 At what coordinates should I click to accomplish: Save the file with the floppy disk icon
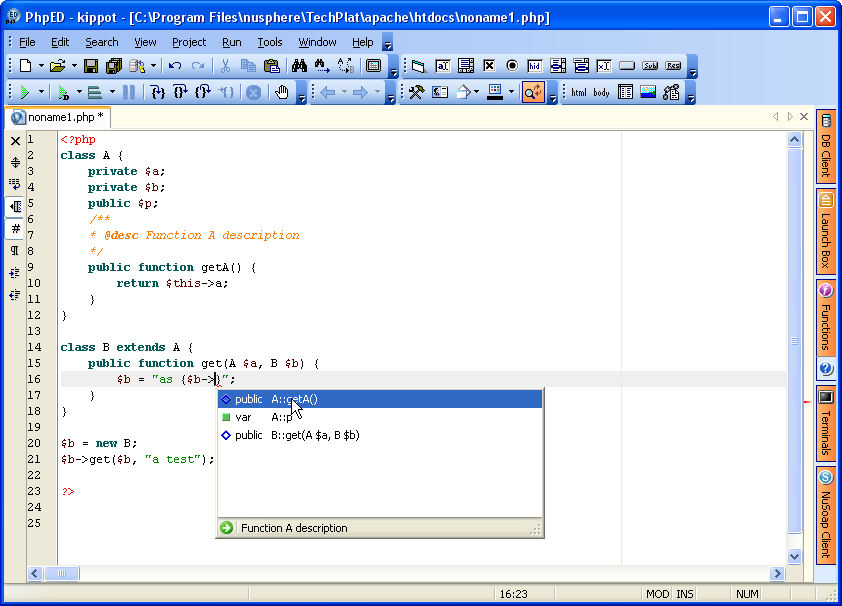[x=91, y=66]
